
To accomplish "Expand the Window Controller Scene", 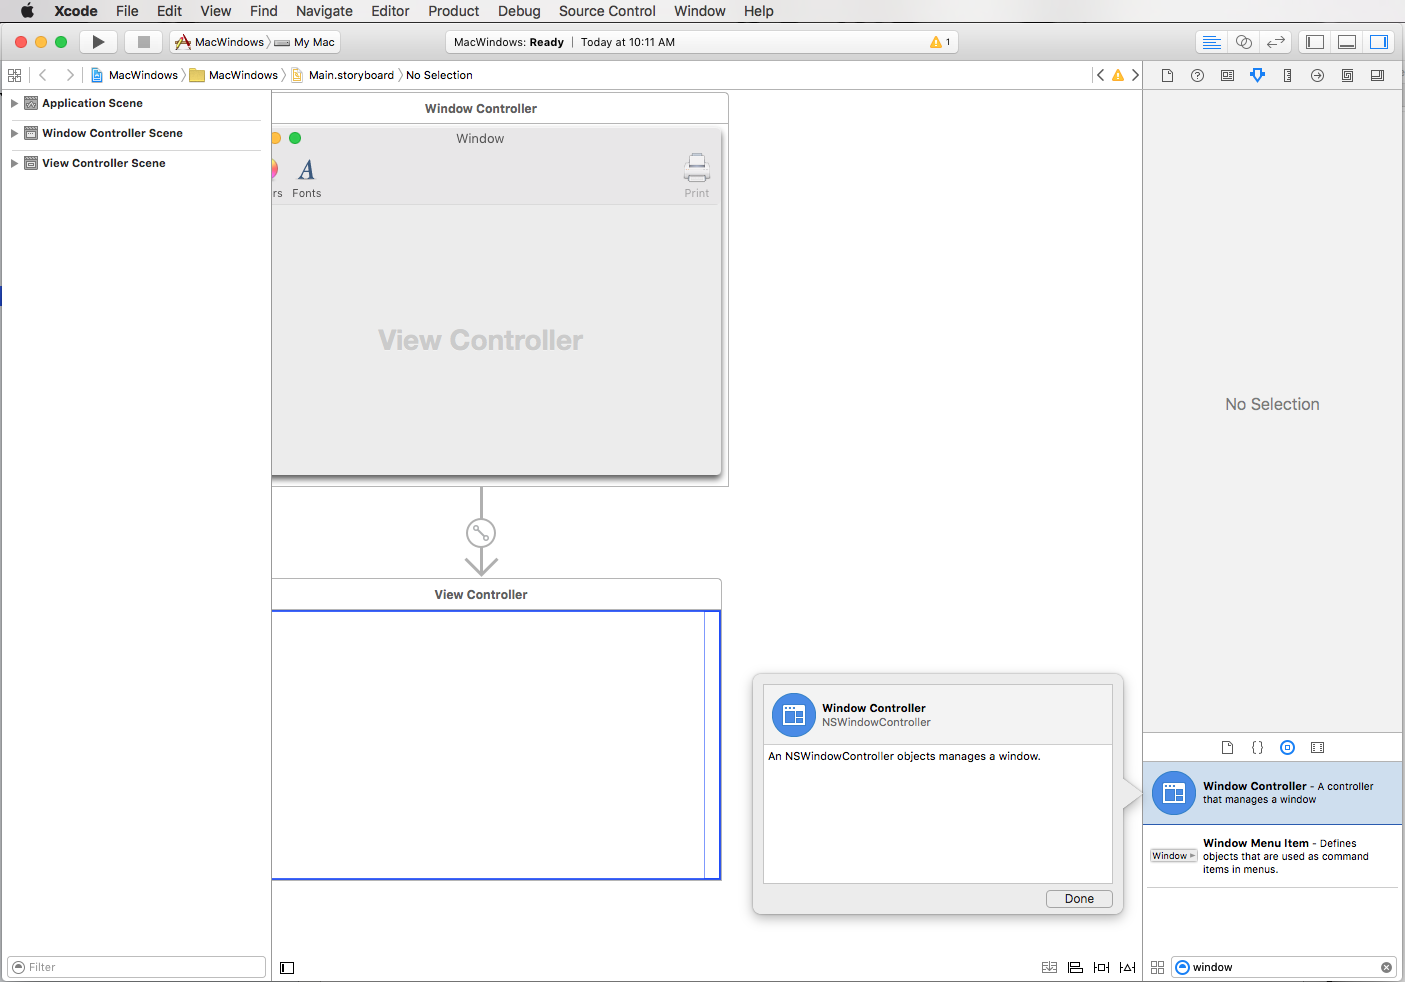I will [14, 133].
